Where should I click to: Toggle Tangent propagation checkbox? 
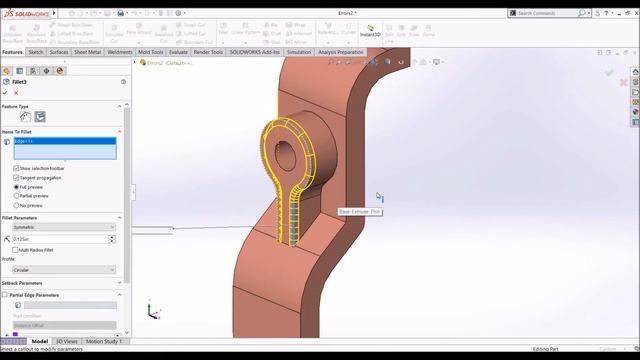16,178
